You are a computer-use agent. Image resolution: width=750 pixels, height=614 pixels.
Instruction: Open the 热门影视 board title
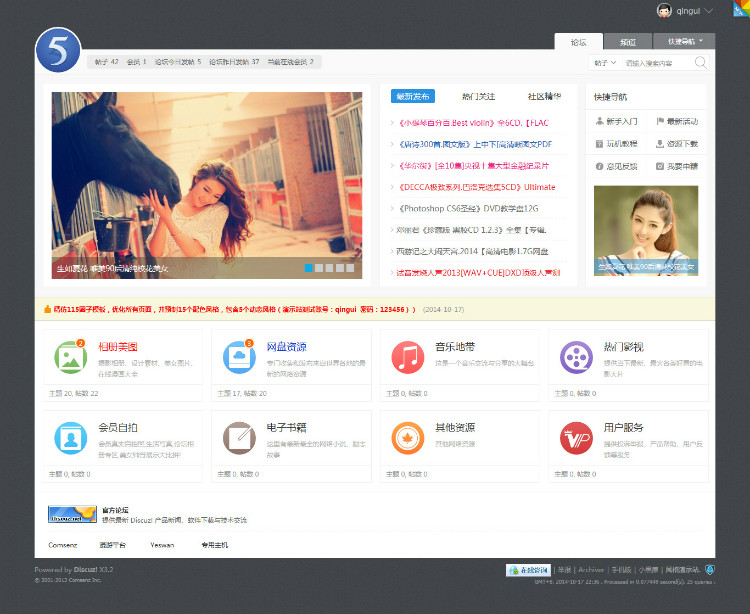pyautogui.click(x=624, y=347)
